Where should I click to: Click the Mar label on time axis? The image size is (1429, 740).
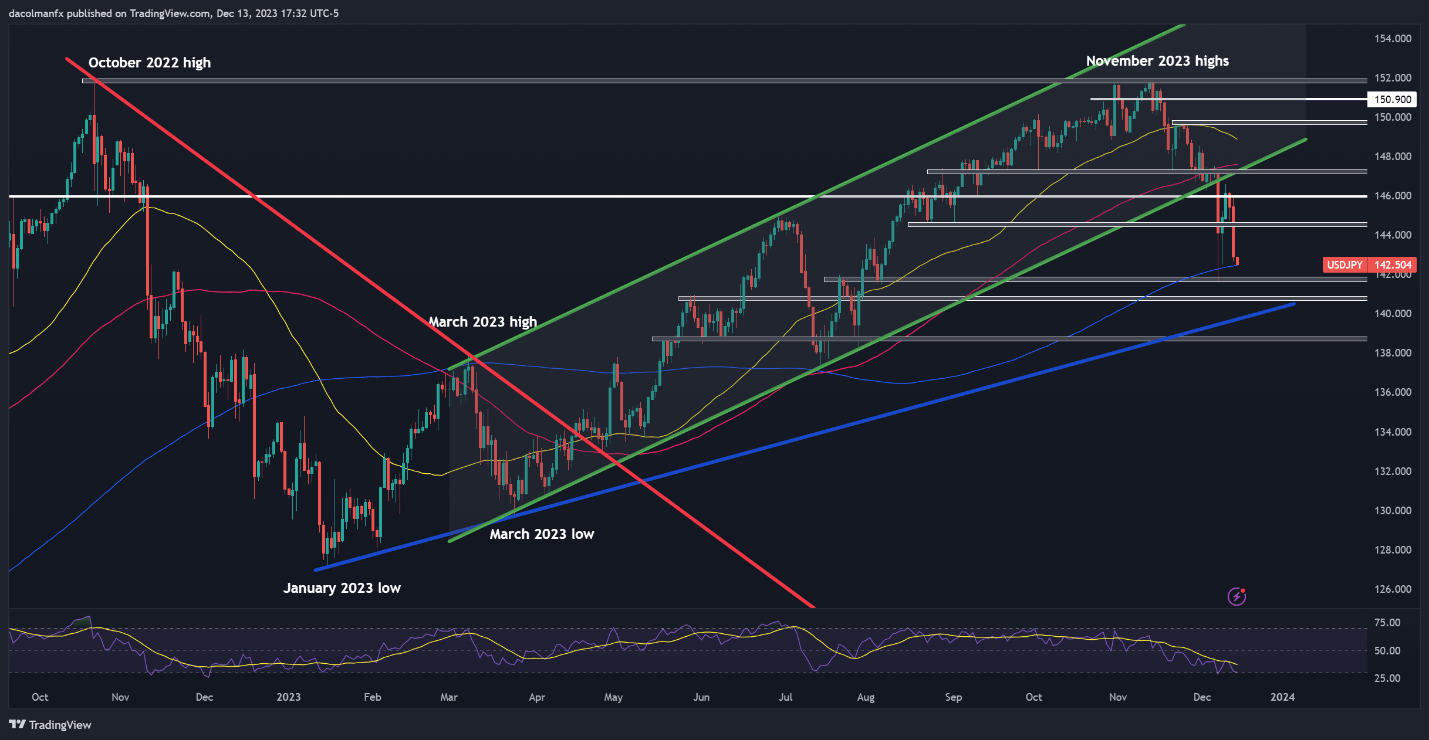click(x=449, y=697)
